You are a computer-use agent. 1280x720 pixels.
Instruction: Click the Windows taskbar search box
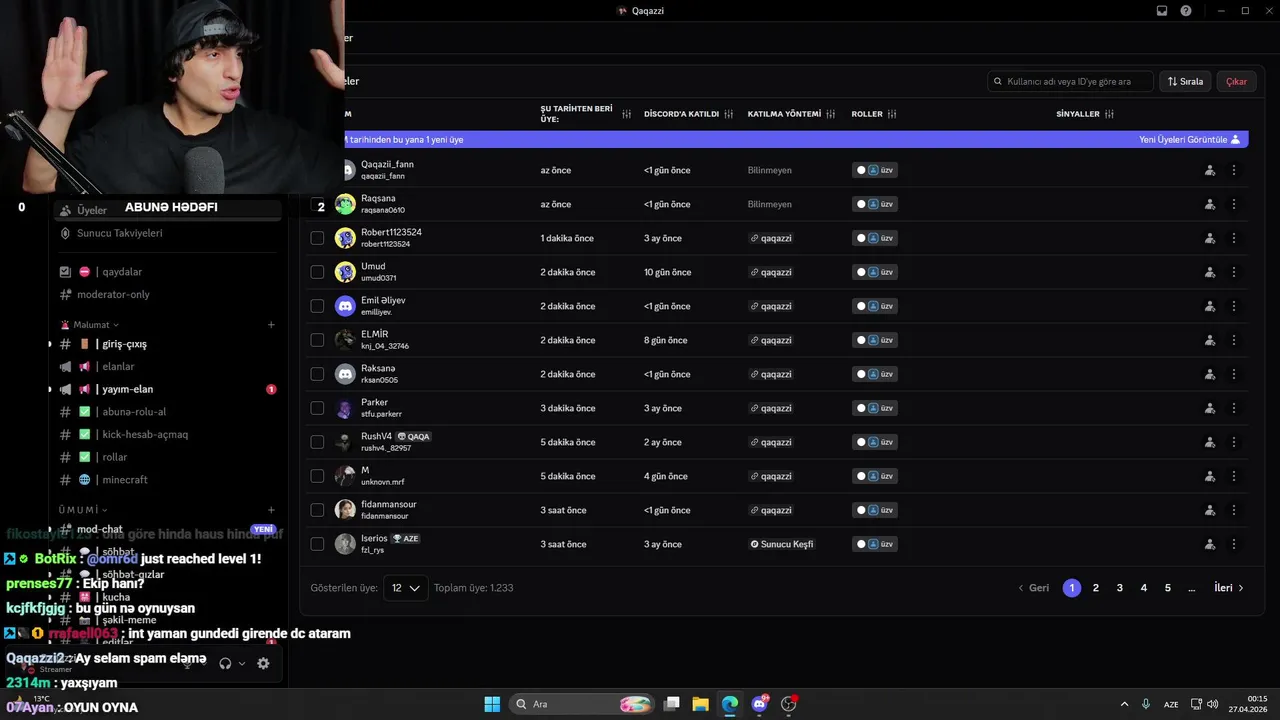582,704
